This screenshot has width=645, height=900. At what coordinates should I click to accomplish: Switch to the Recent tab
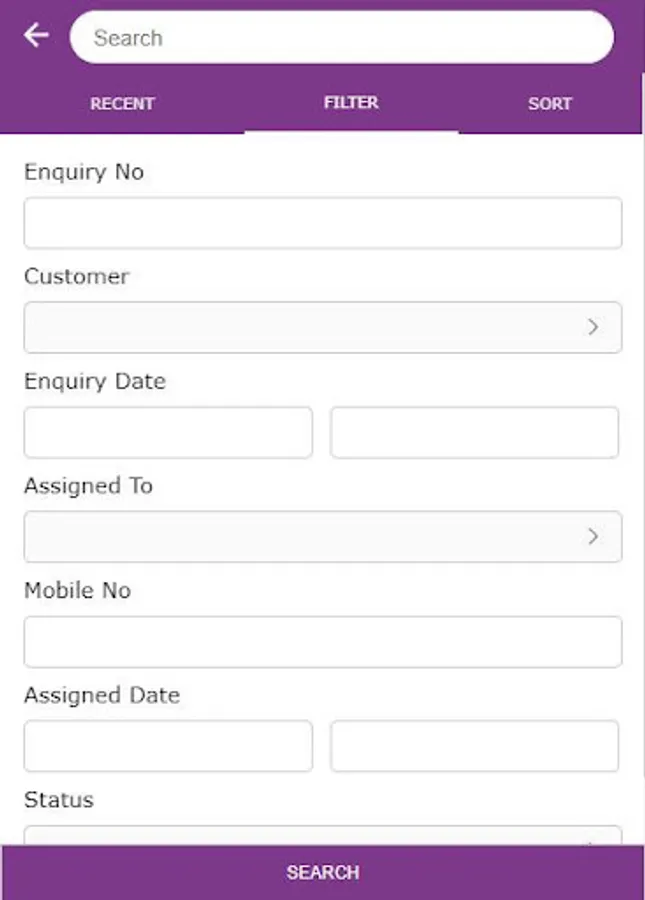pyautogui.click(x=122, y=103)
